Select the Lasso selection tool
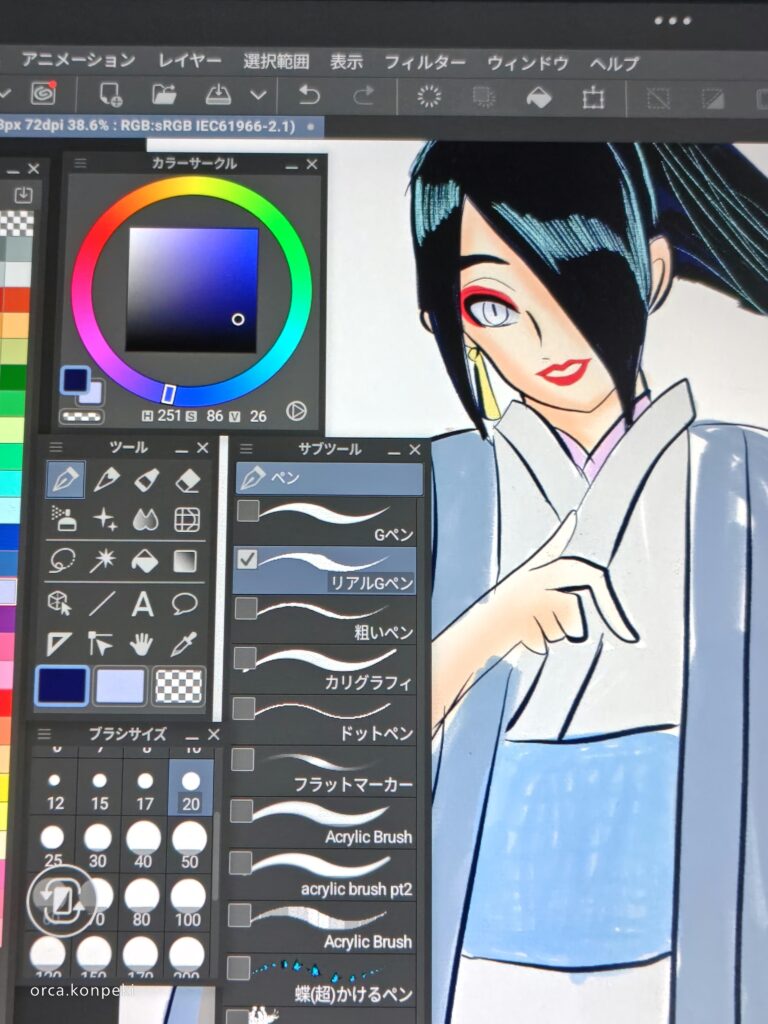The width and height of the screenshot is (768, 1024). 63,561
